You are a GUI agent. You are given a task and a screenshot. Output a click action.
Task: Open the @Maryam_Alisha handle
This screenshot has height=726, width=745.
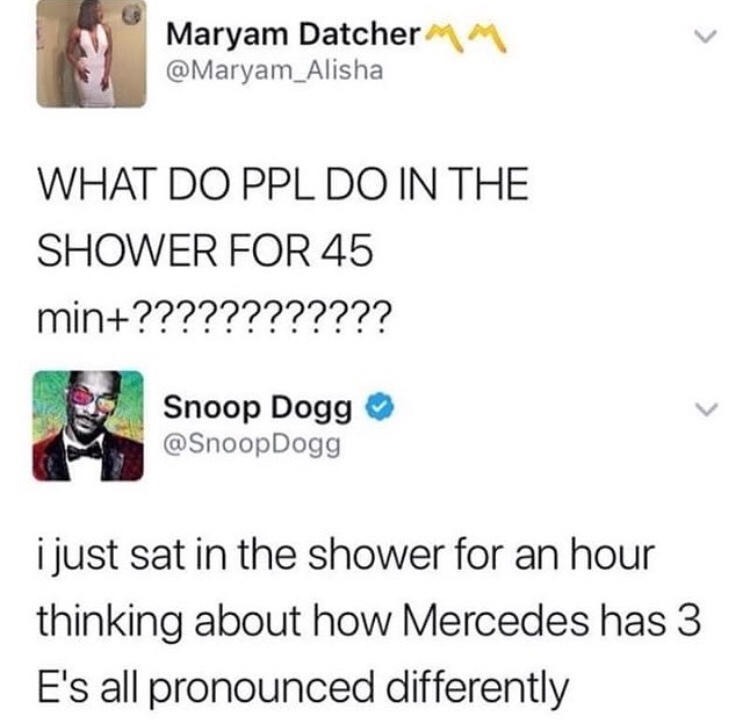274,71
